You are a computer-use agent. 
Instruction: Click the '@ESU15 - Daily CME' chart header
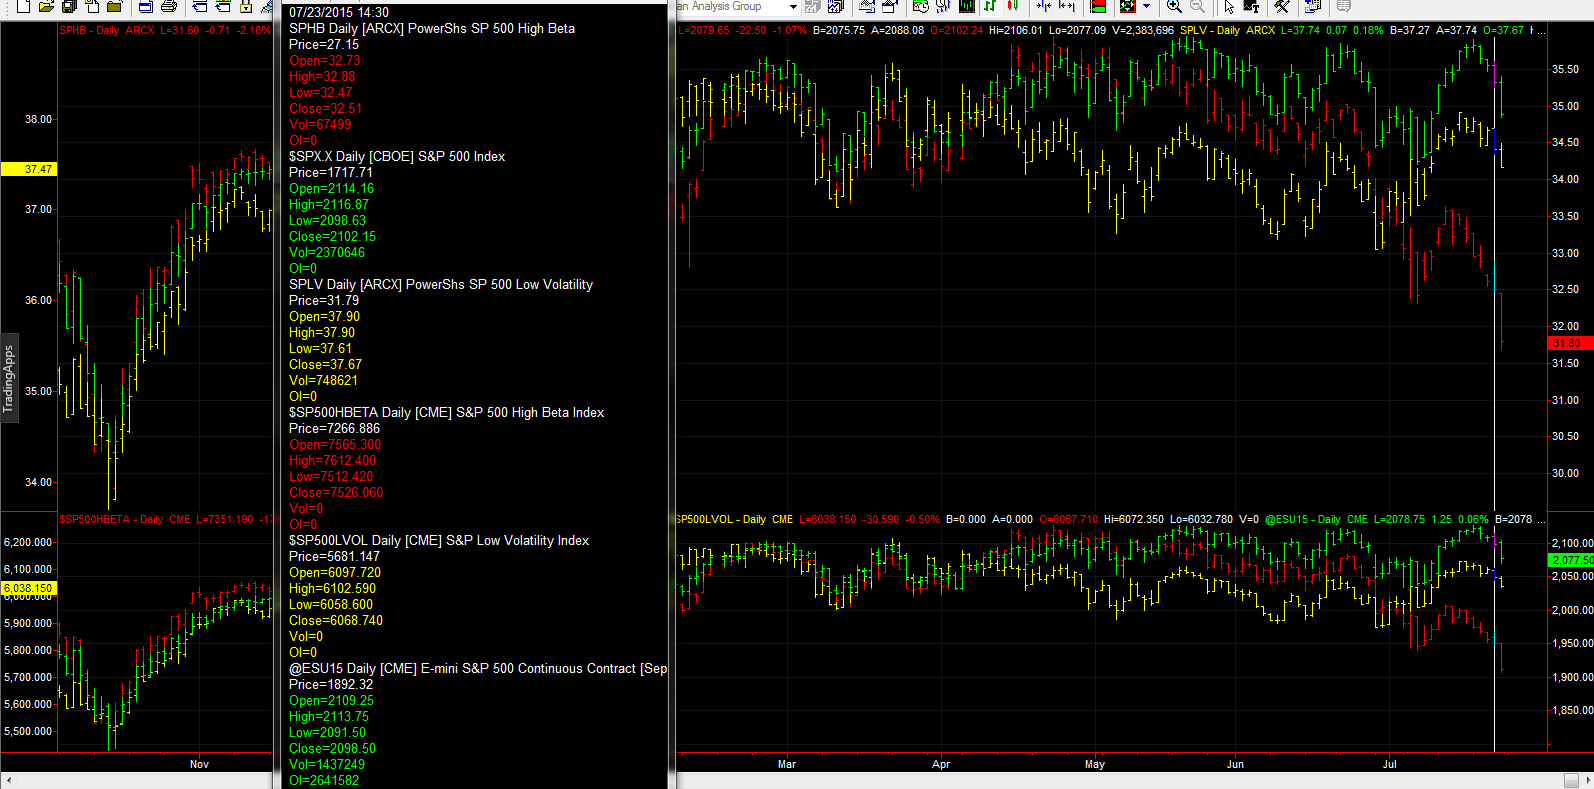1316,519
